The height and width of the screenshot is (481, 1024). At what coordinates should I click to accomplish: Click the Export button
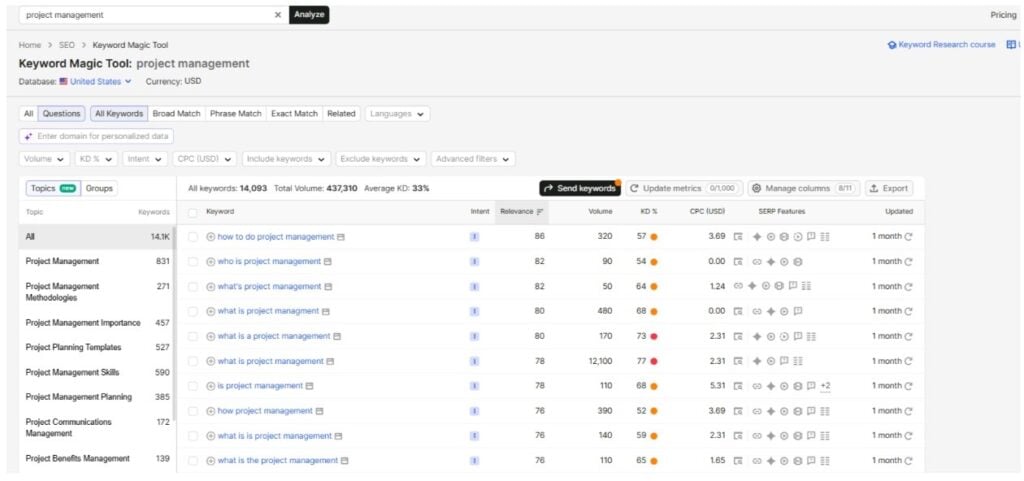[889, 188]
